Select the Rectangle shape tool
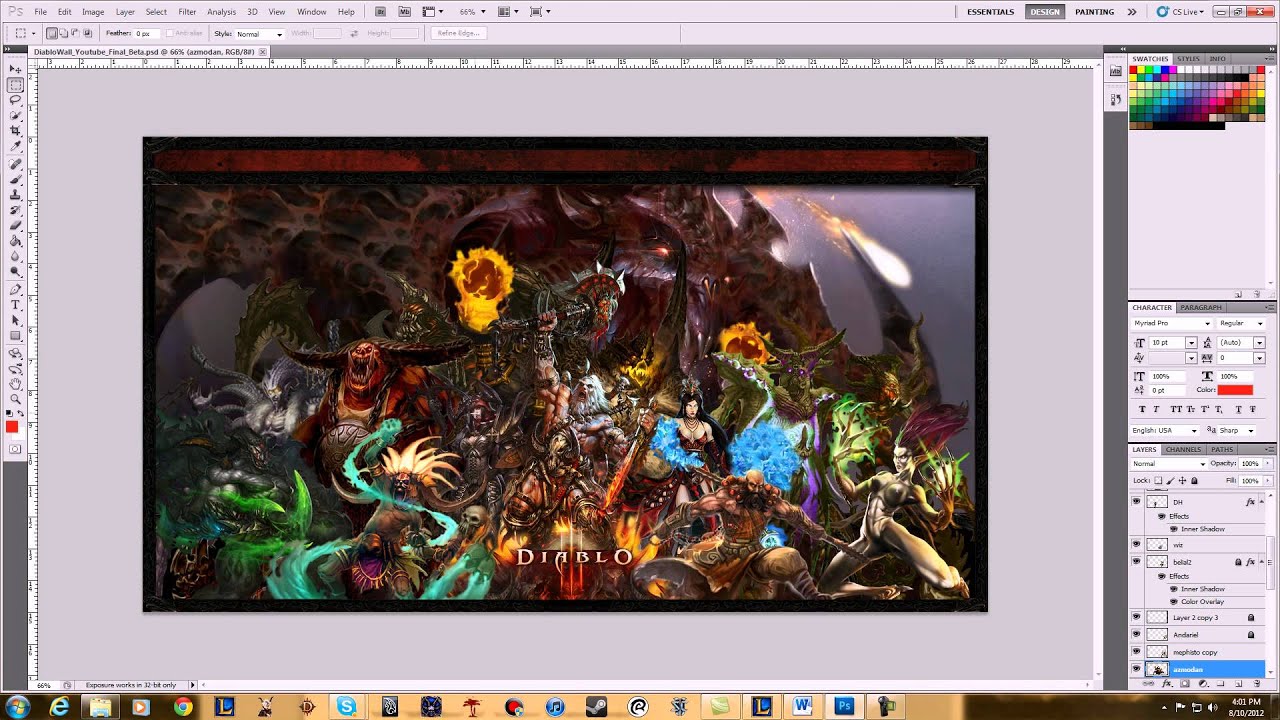The width and height of the screenshot is (1280, 720). click(x=15, y=336)
